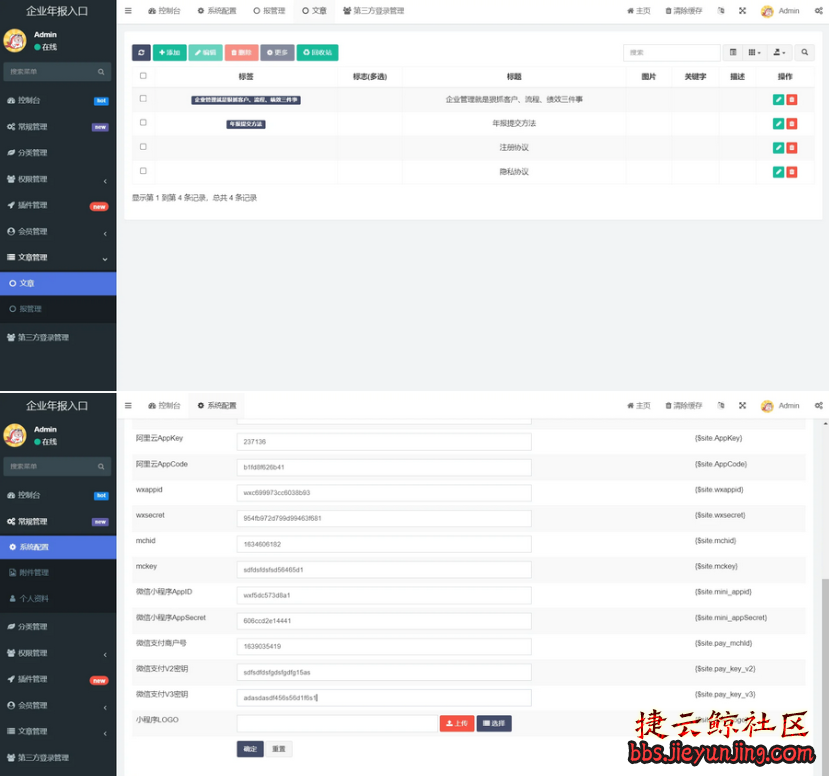Open the columns visibility dropdown
The width and height of the screenshot is (829, 776).
[x=754, y=52]
